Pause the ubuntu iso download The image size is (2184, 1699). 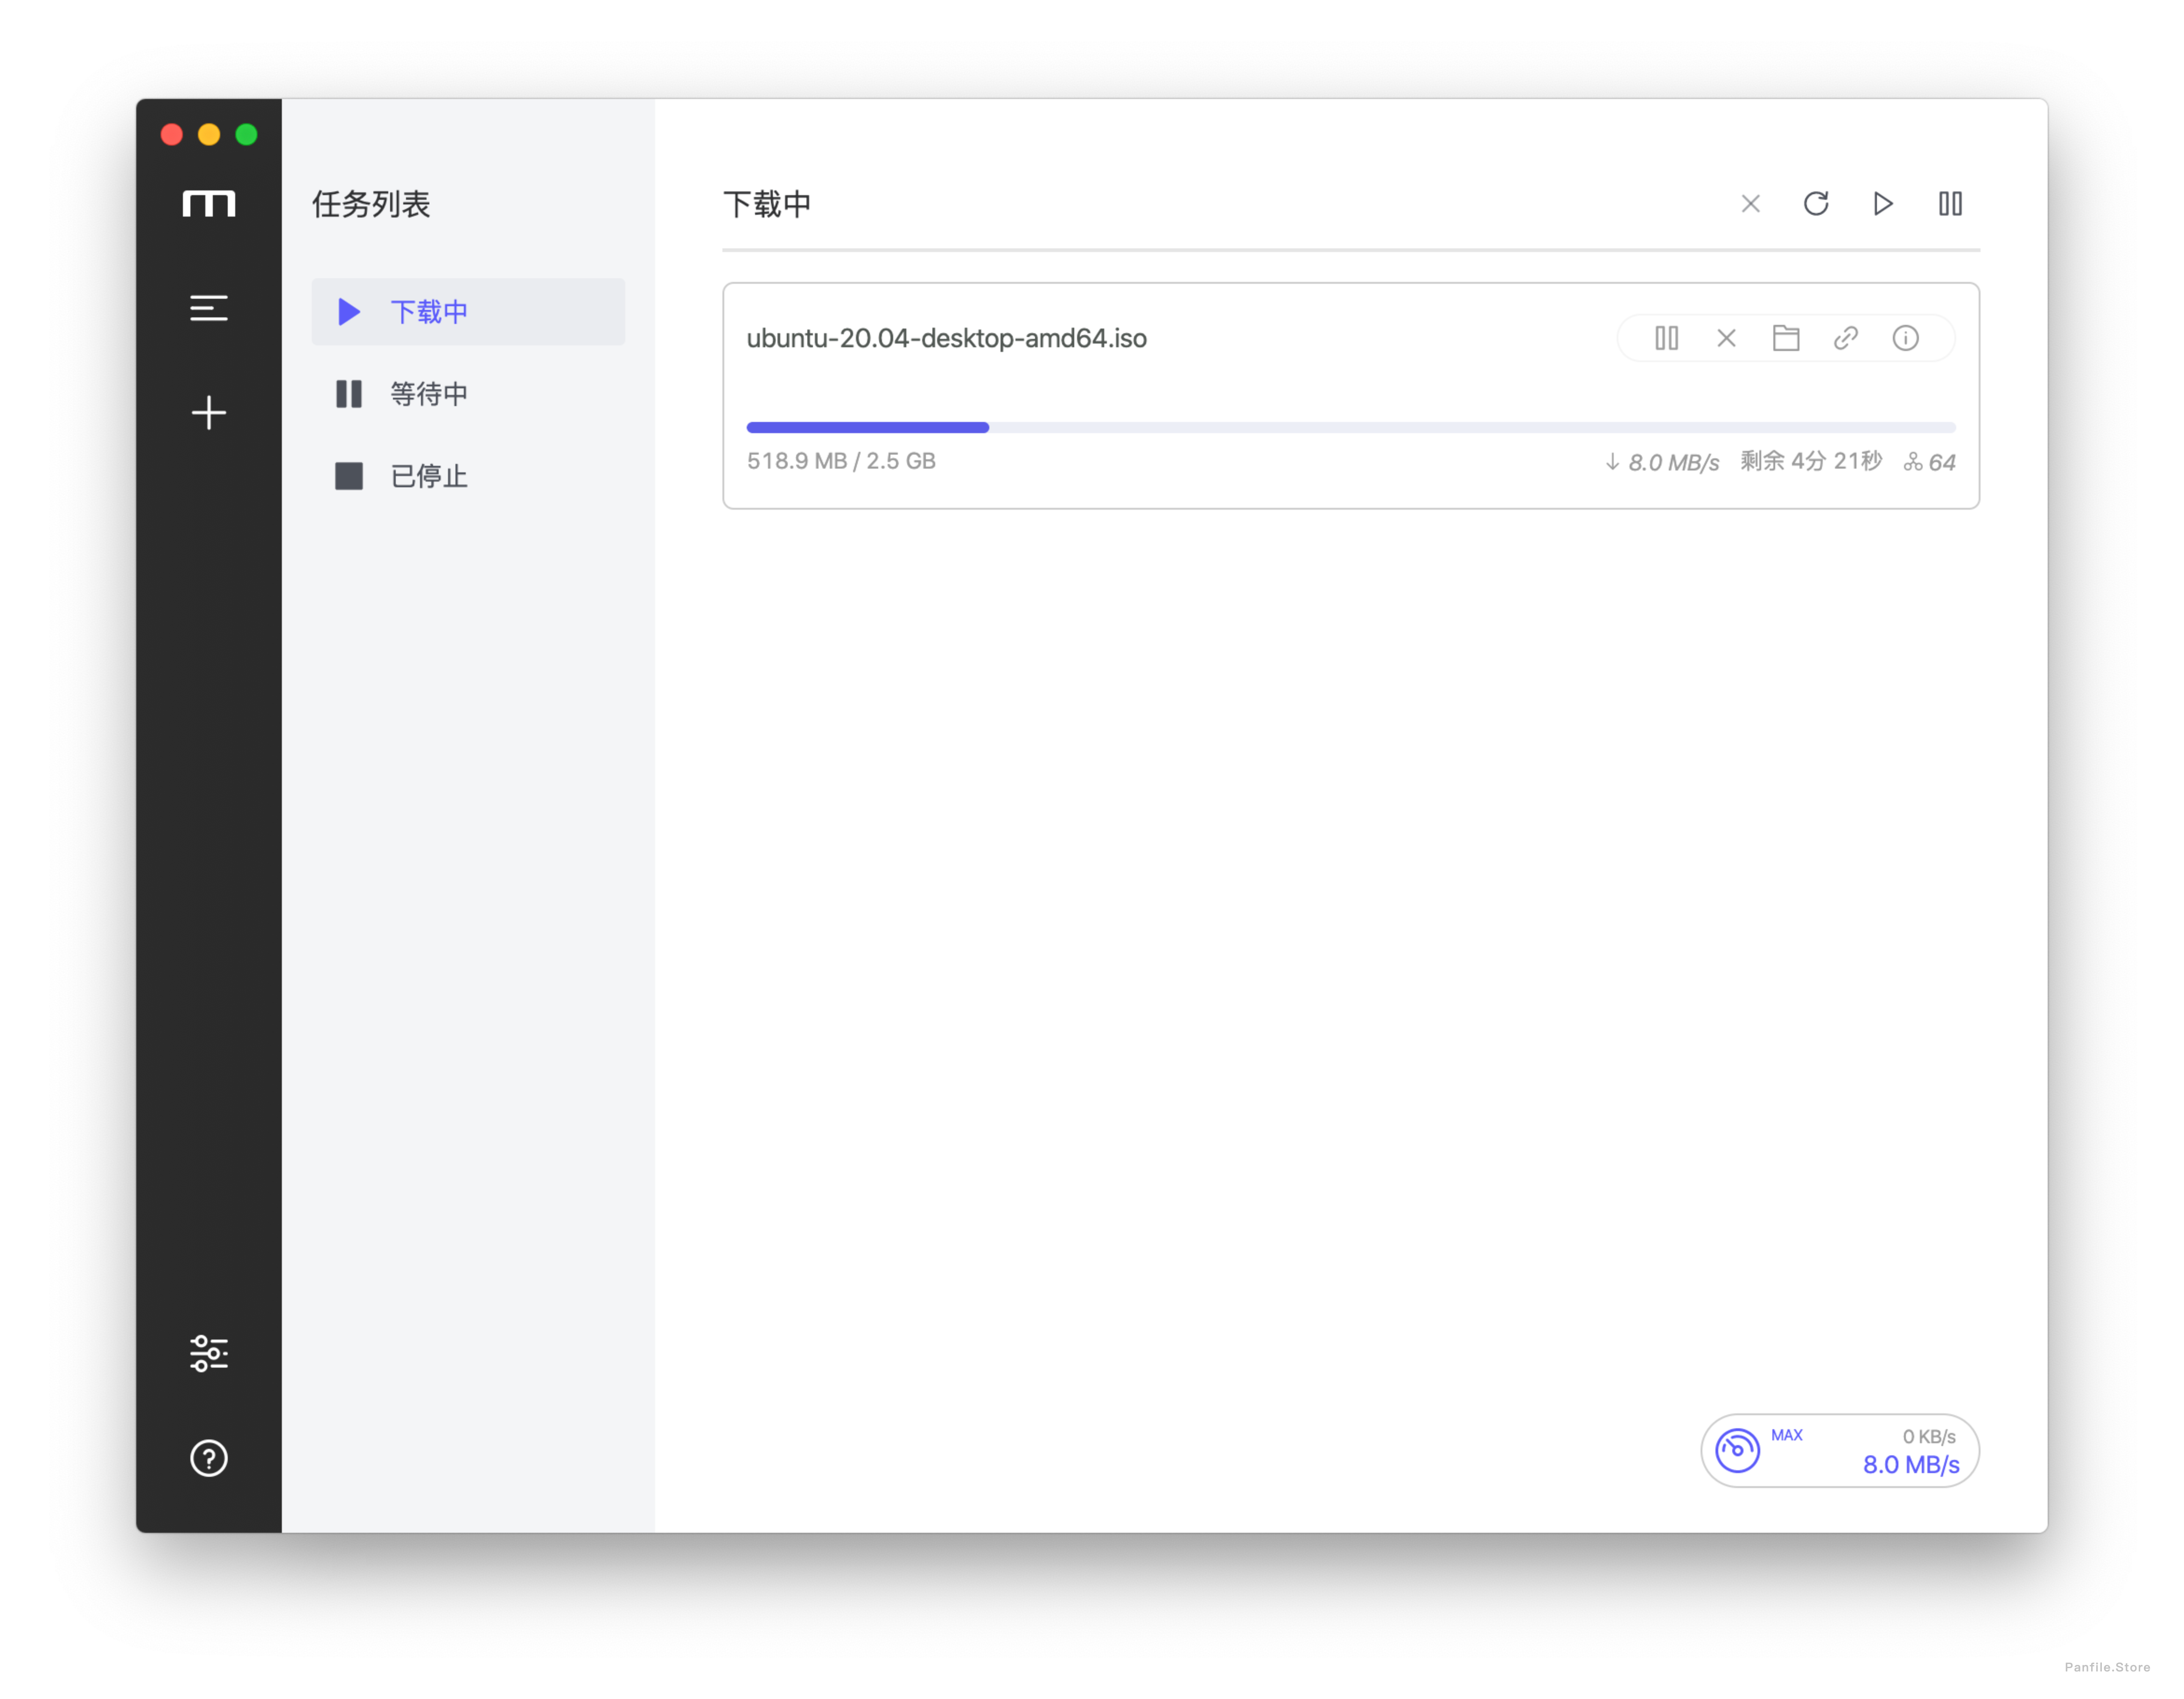coord(1666,338)
